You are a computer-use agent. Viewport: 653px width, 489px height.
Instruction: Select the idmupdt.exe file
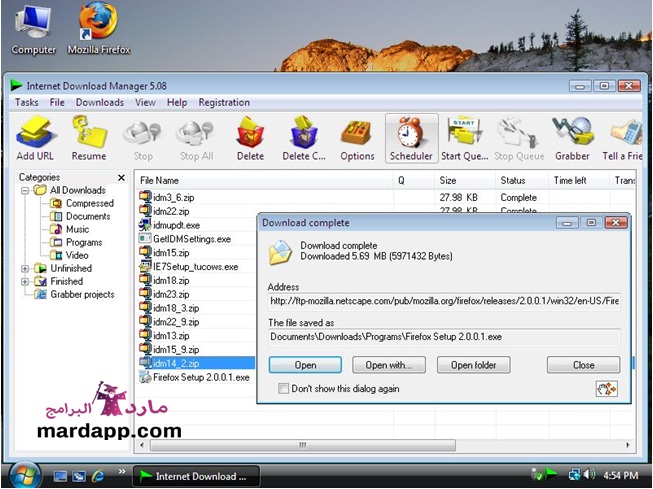coord(170,225)
